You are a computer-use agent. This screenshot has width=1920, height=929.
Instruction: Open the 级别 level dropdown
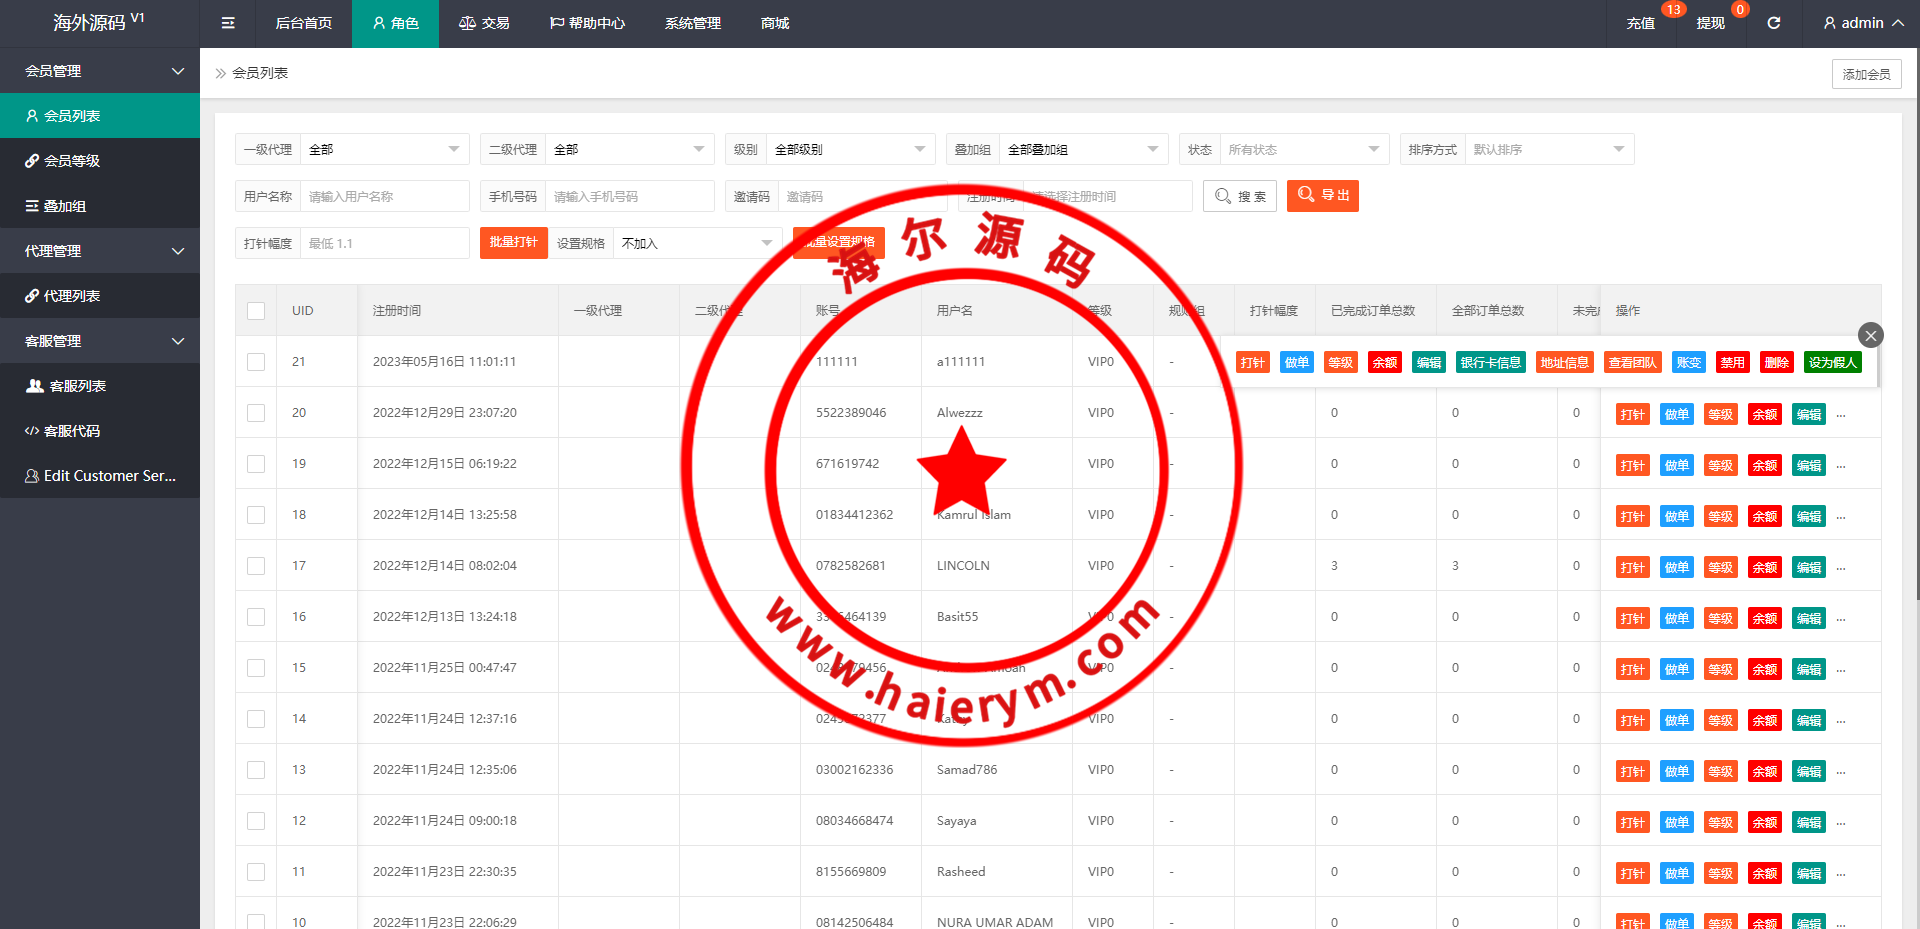[849, 150]
